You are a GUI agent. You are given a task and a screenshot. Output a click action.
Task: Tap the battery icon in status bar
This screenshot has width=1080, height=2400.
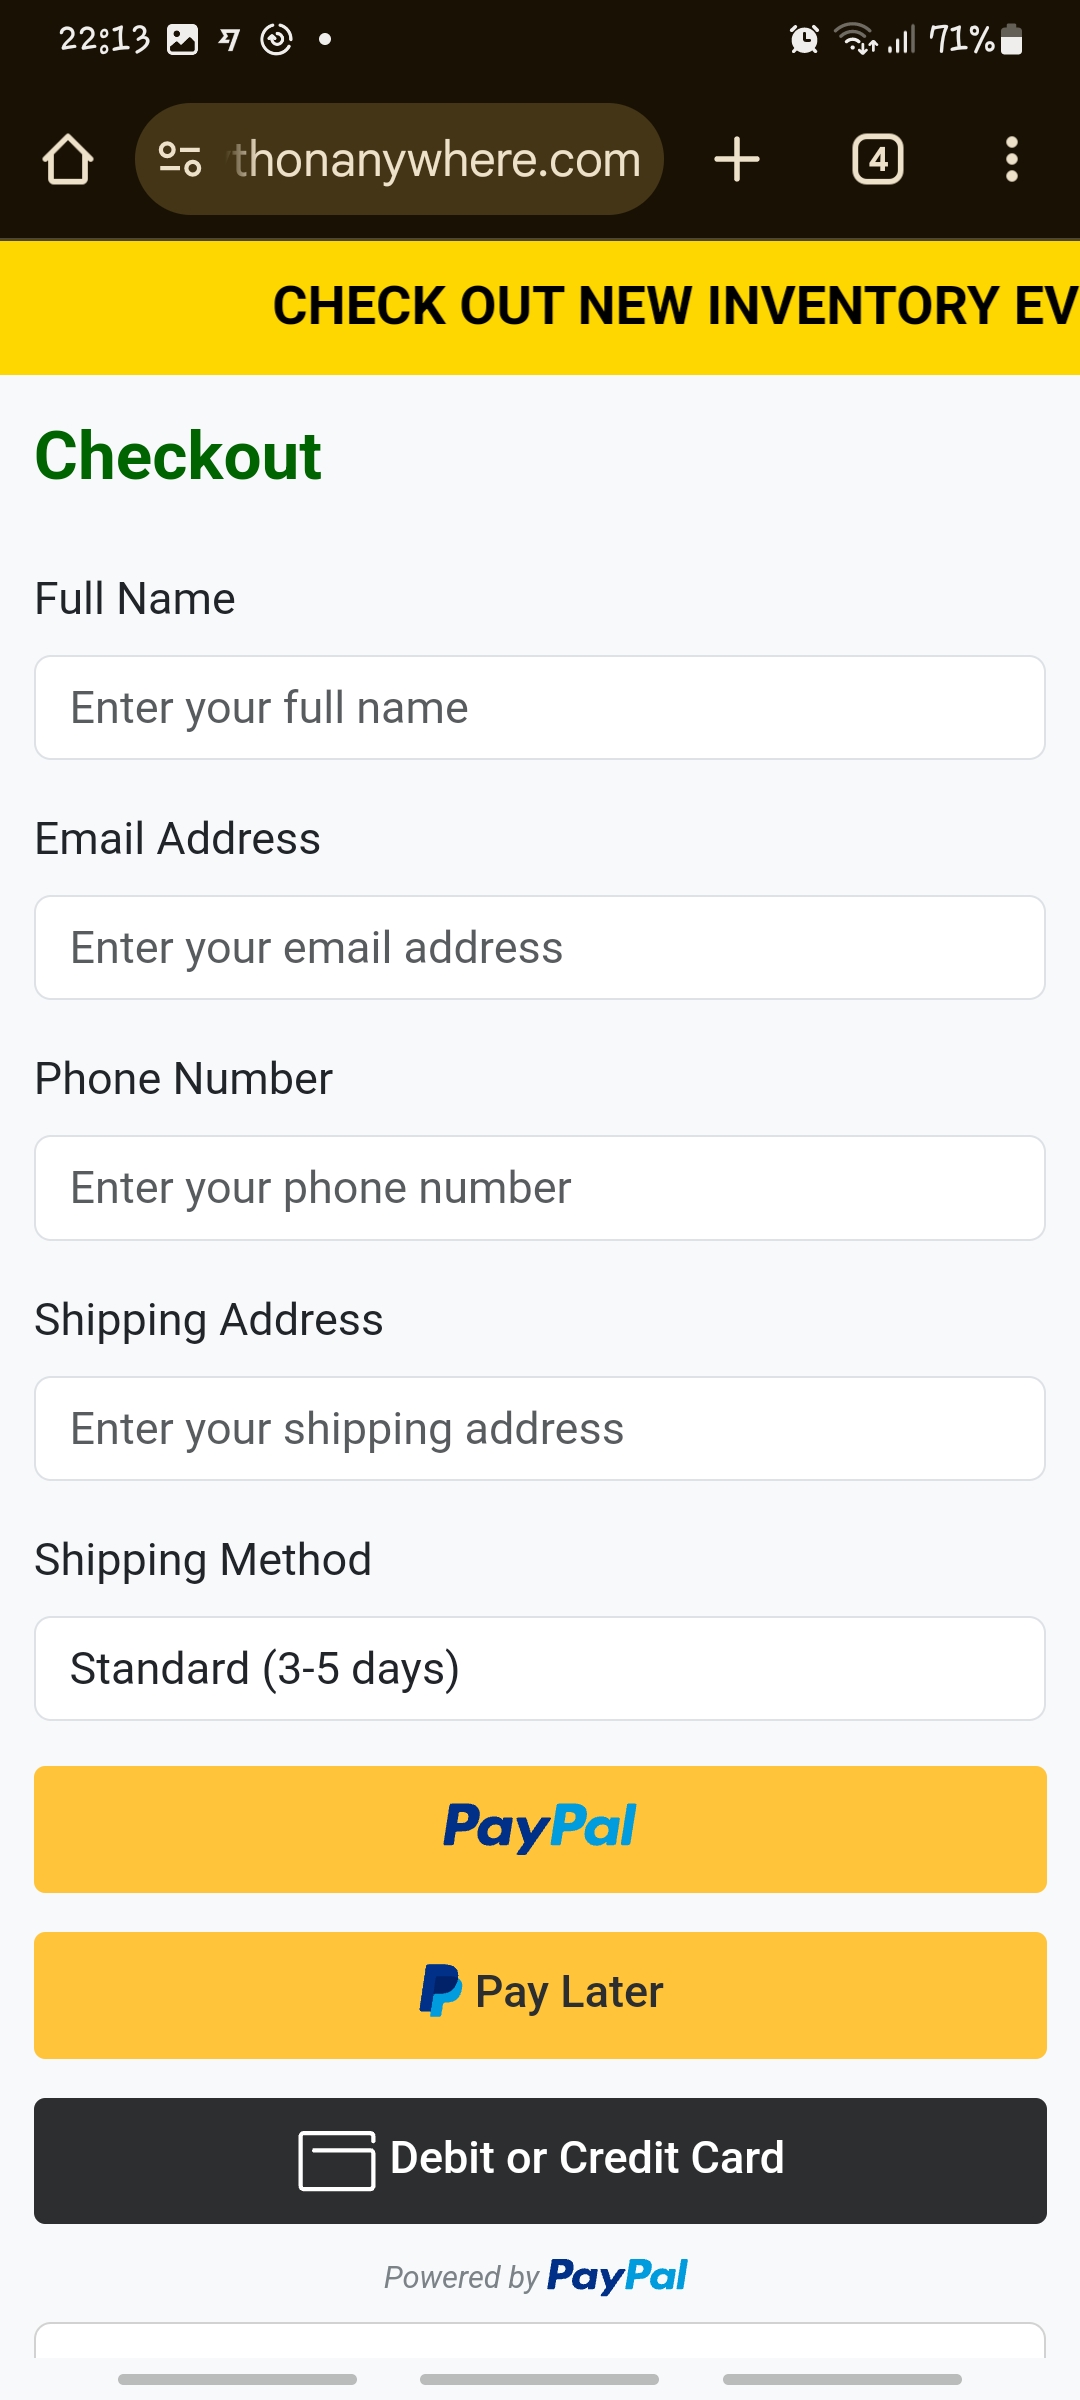(x=1011, y=40)
